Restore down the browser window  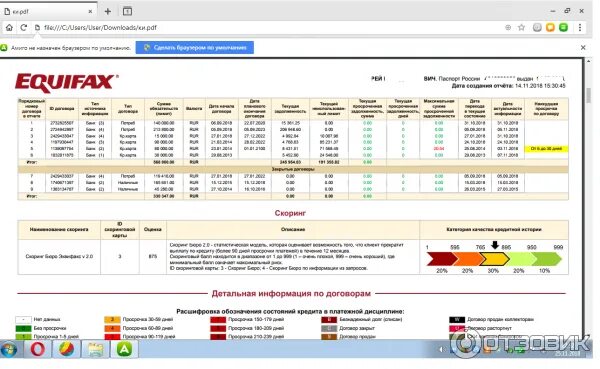coord(567,11)
